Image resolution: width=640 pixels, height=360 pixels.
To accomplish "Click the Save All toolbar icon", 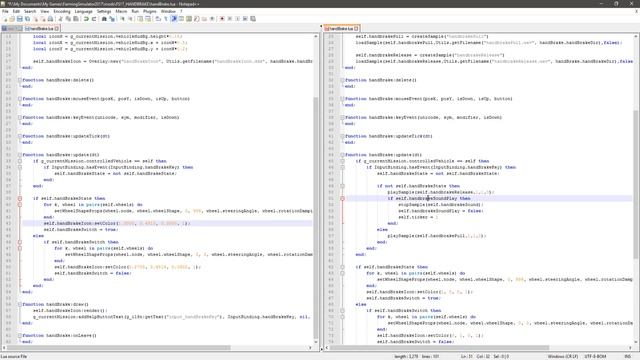I will click(x=27, y=19).
